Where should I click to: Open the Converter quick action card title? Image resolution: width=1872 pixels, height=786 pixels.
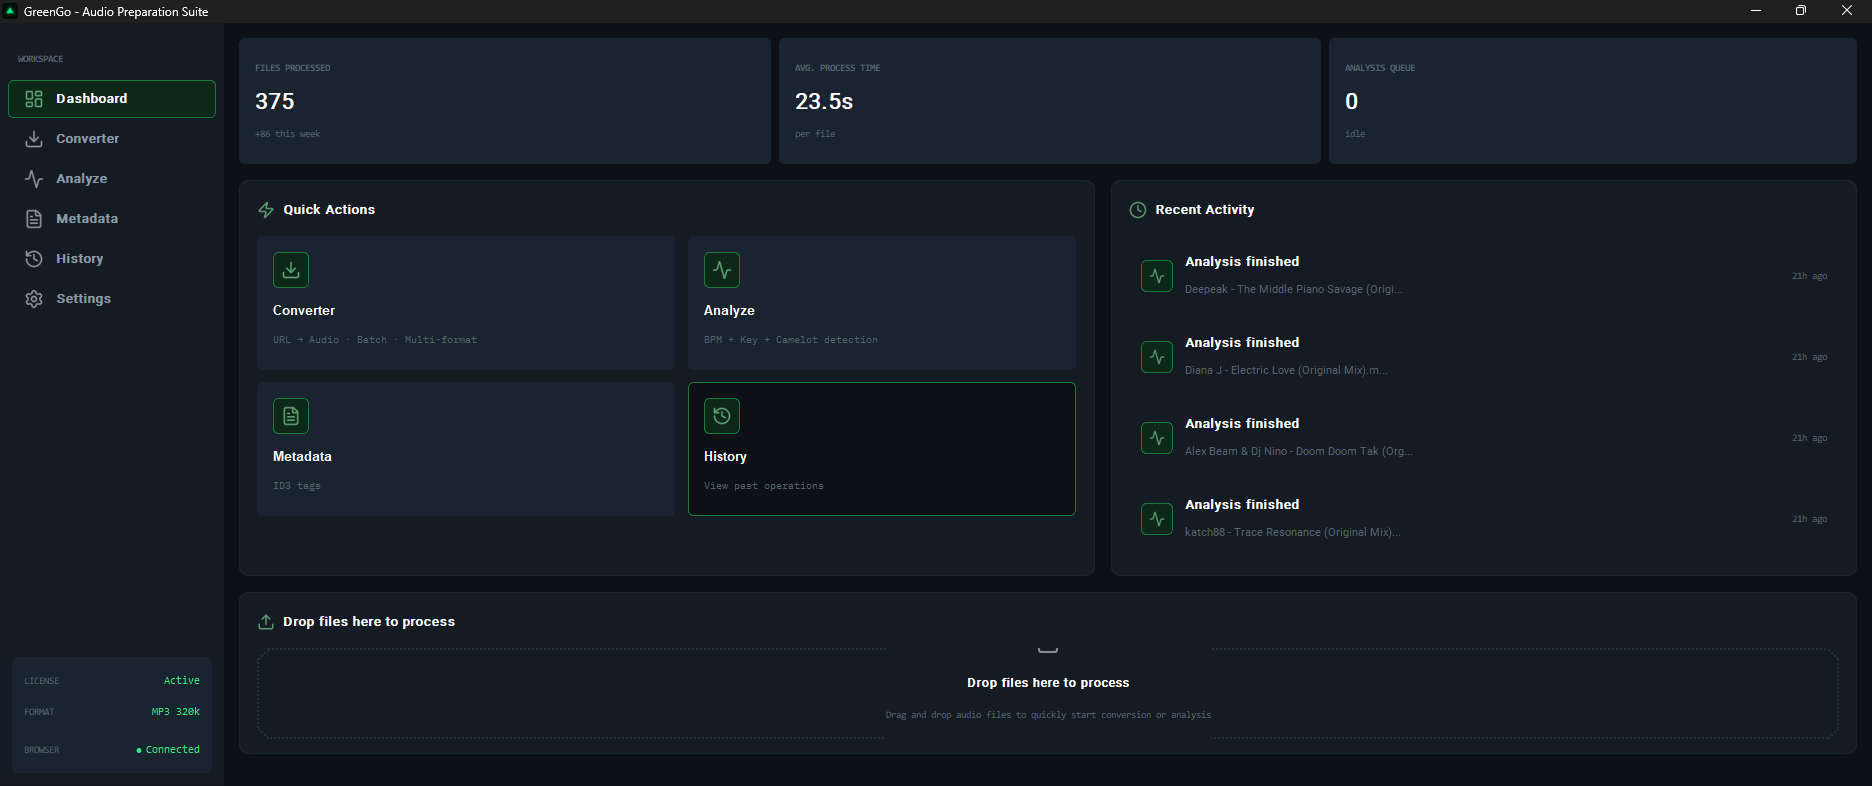304,311
